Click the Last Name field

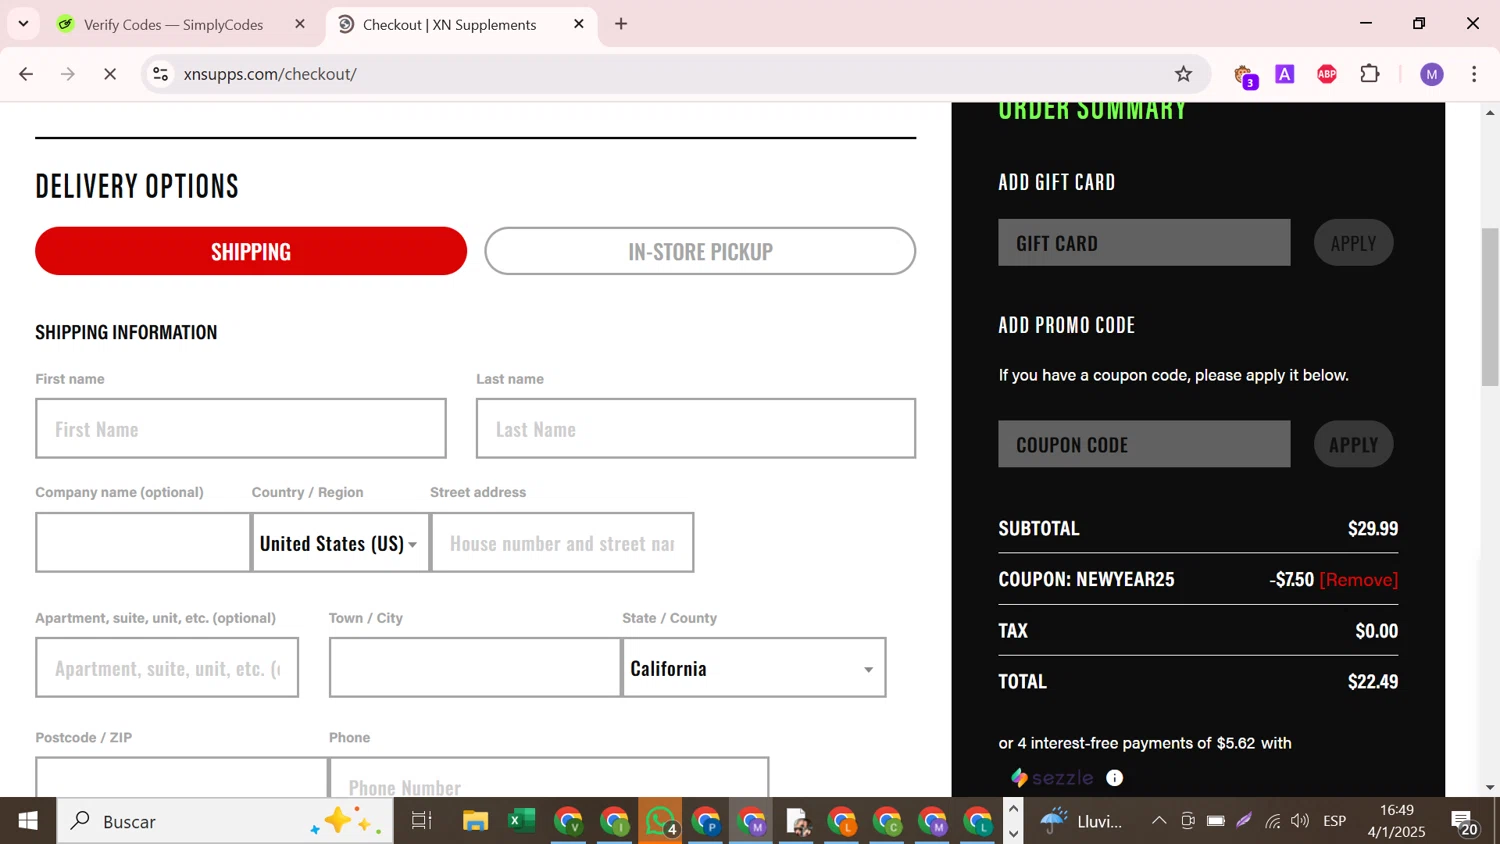(x=696, y=429)
